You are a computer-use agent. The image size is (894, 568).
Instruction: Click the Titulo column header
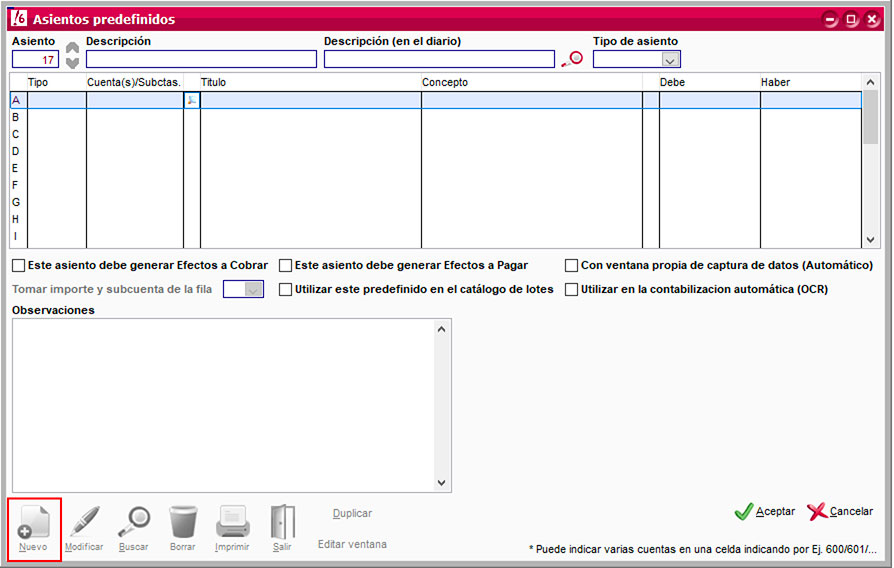(310, 82)
